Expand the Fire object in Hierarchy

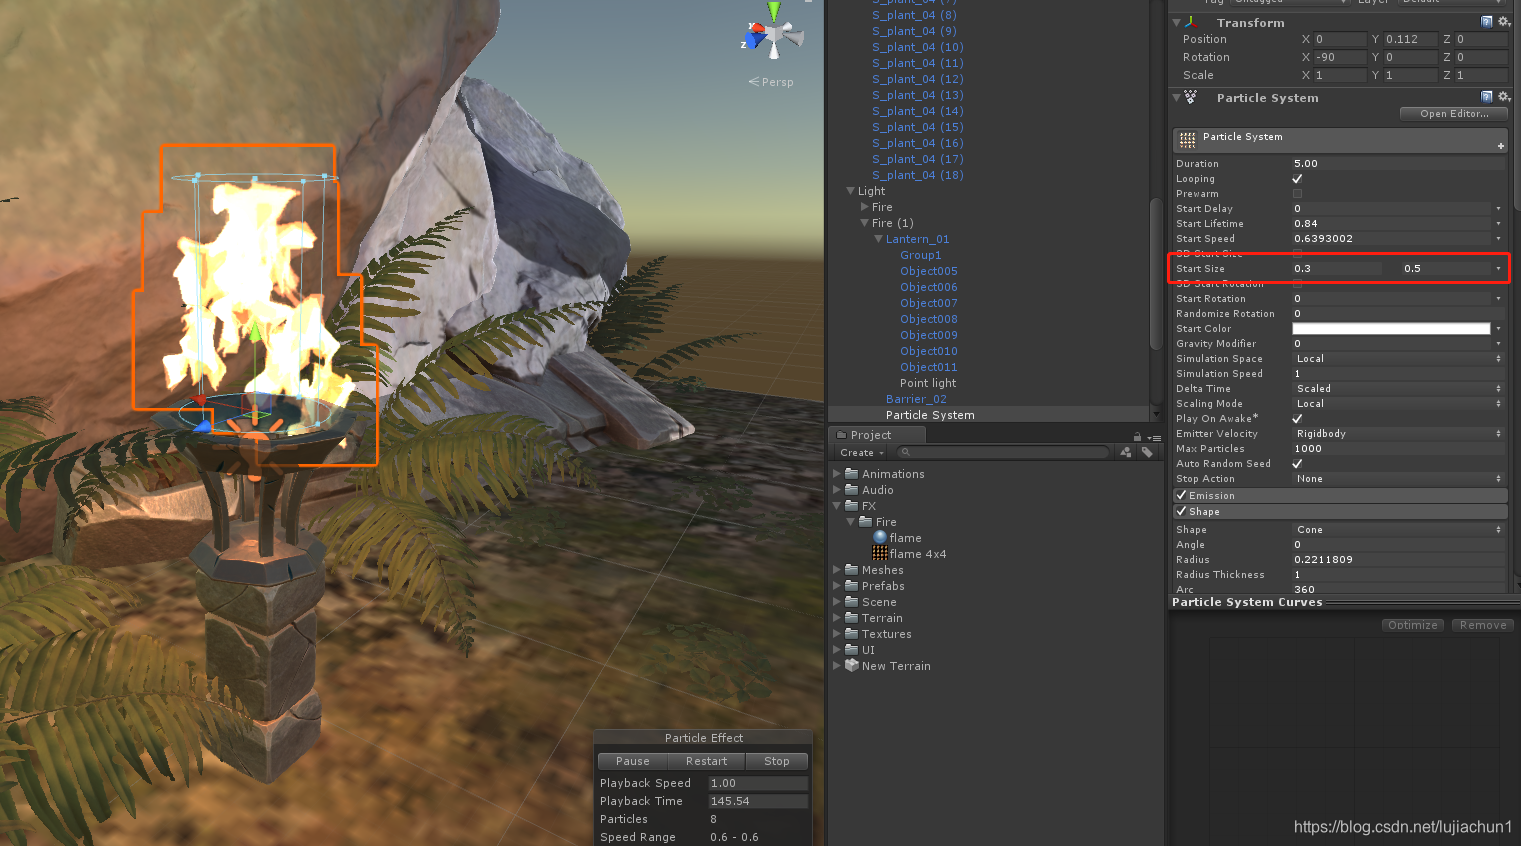pos(865,207)
